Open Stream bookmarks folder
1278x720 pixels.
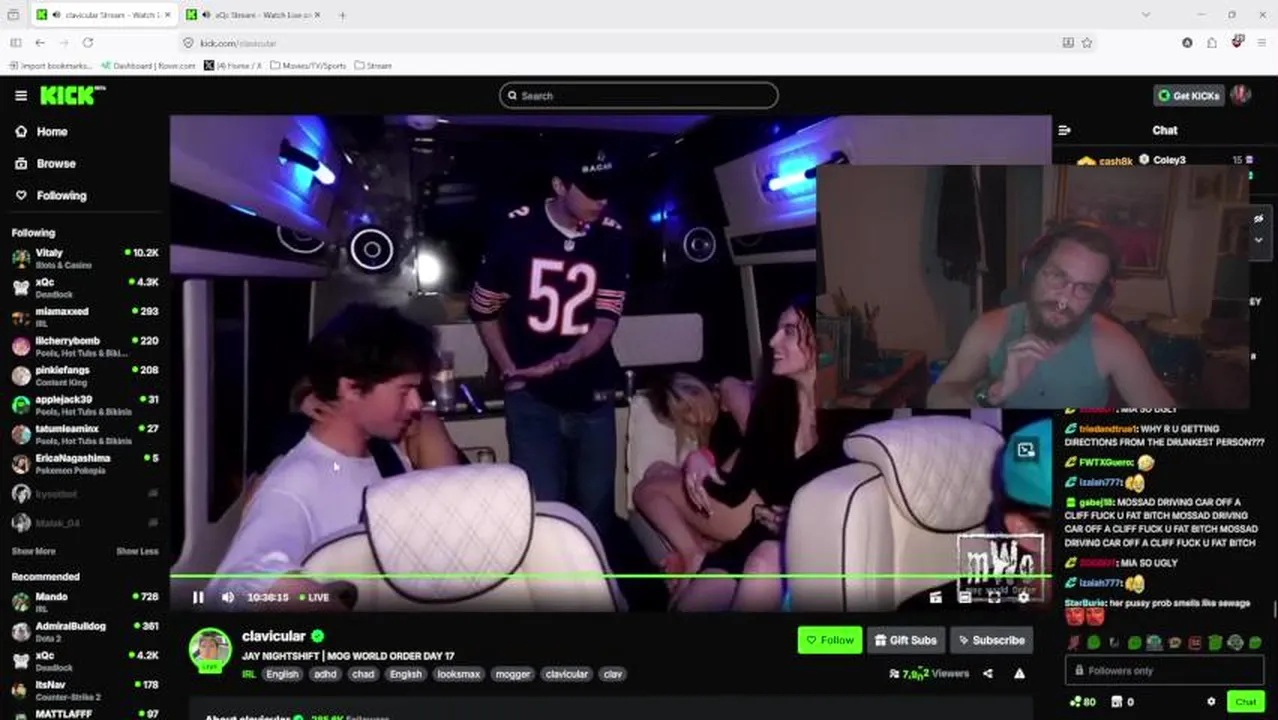pyautogui.click(x=373, y=66)
